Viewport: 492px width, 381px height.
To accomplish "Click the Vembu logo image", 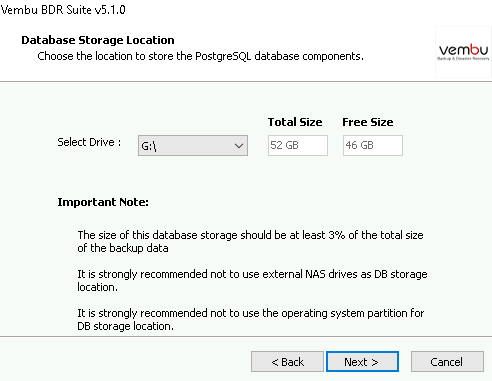I will tap(463, 52).
